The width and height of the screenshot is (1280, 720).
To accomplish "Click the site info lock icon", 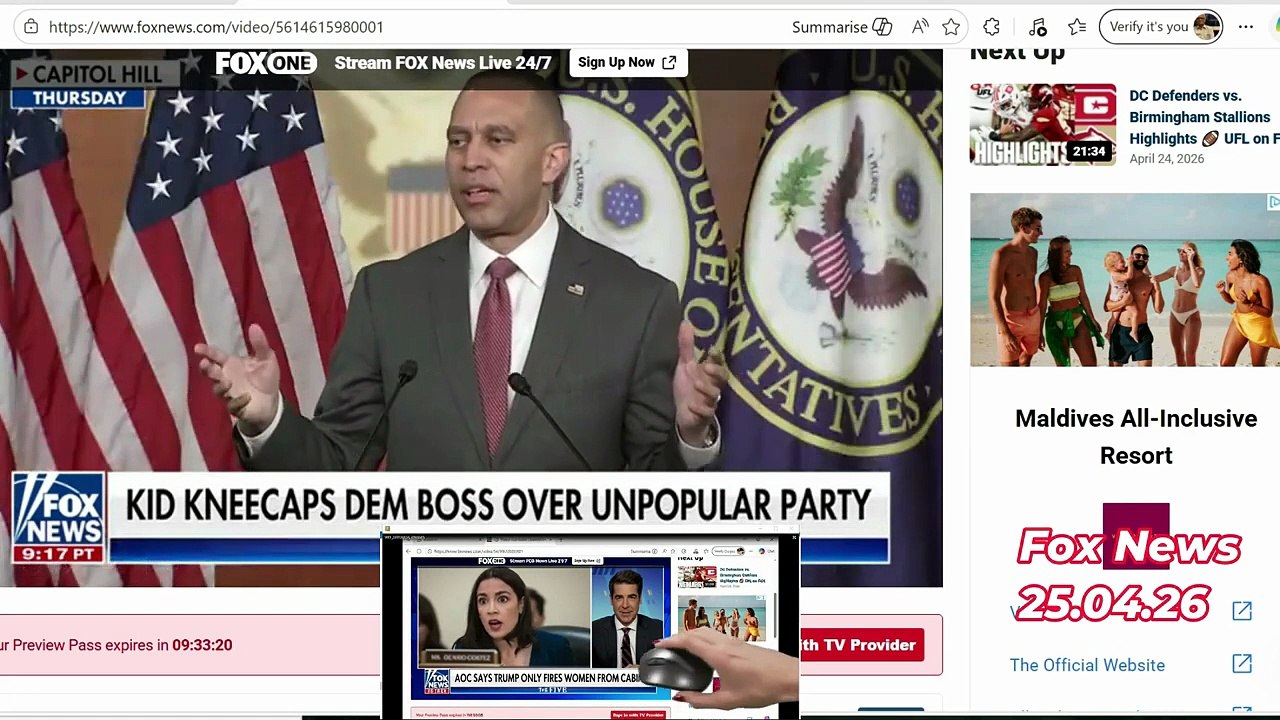I will (31, 27).
